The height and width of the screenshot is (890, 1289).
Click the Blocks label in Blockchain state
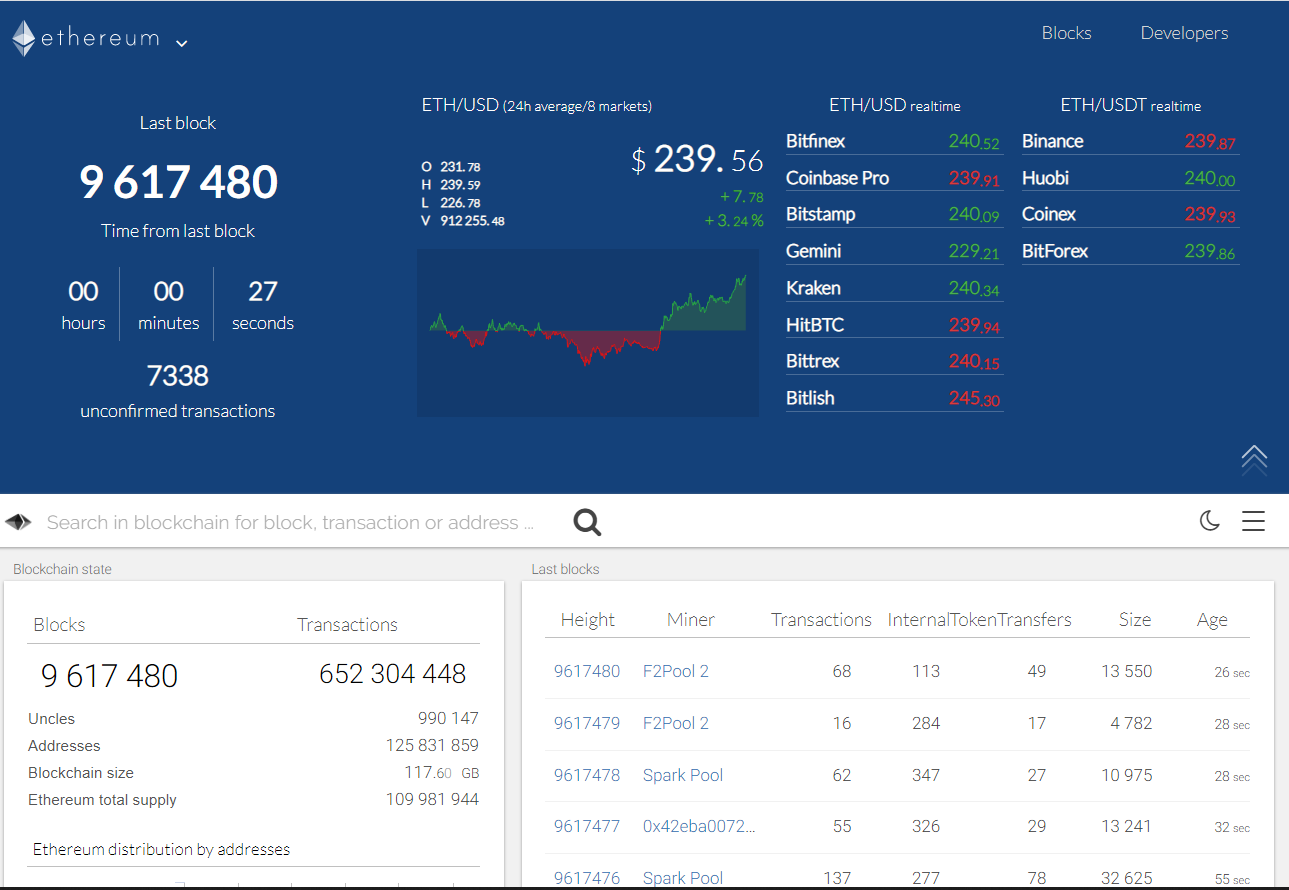[59, 625]
